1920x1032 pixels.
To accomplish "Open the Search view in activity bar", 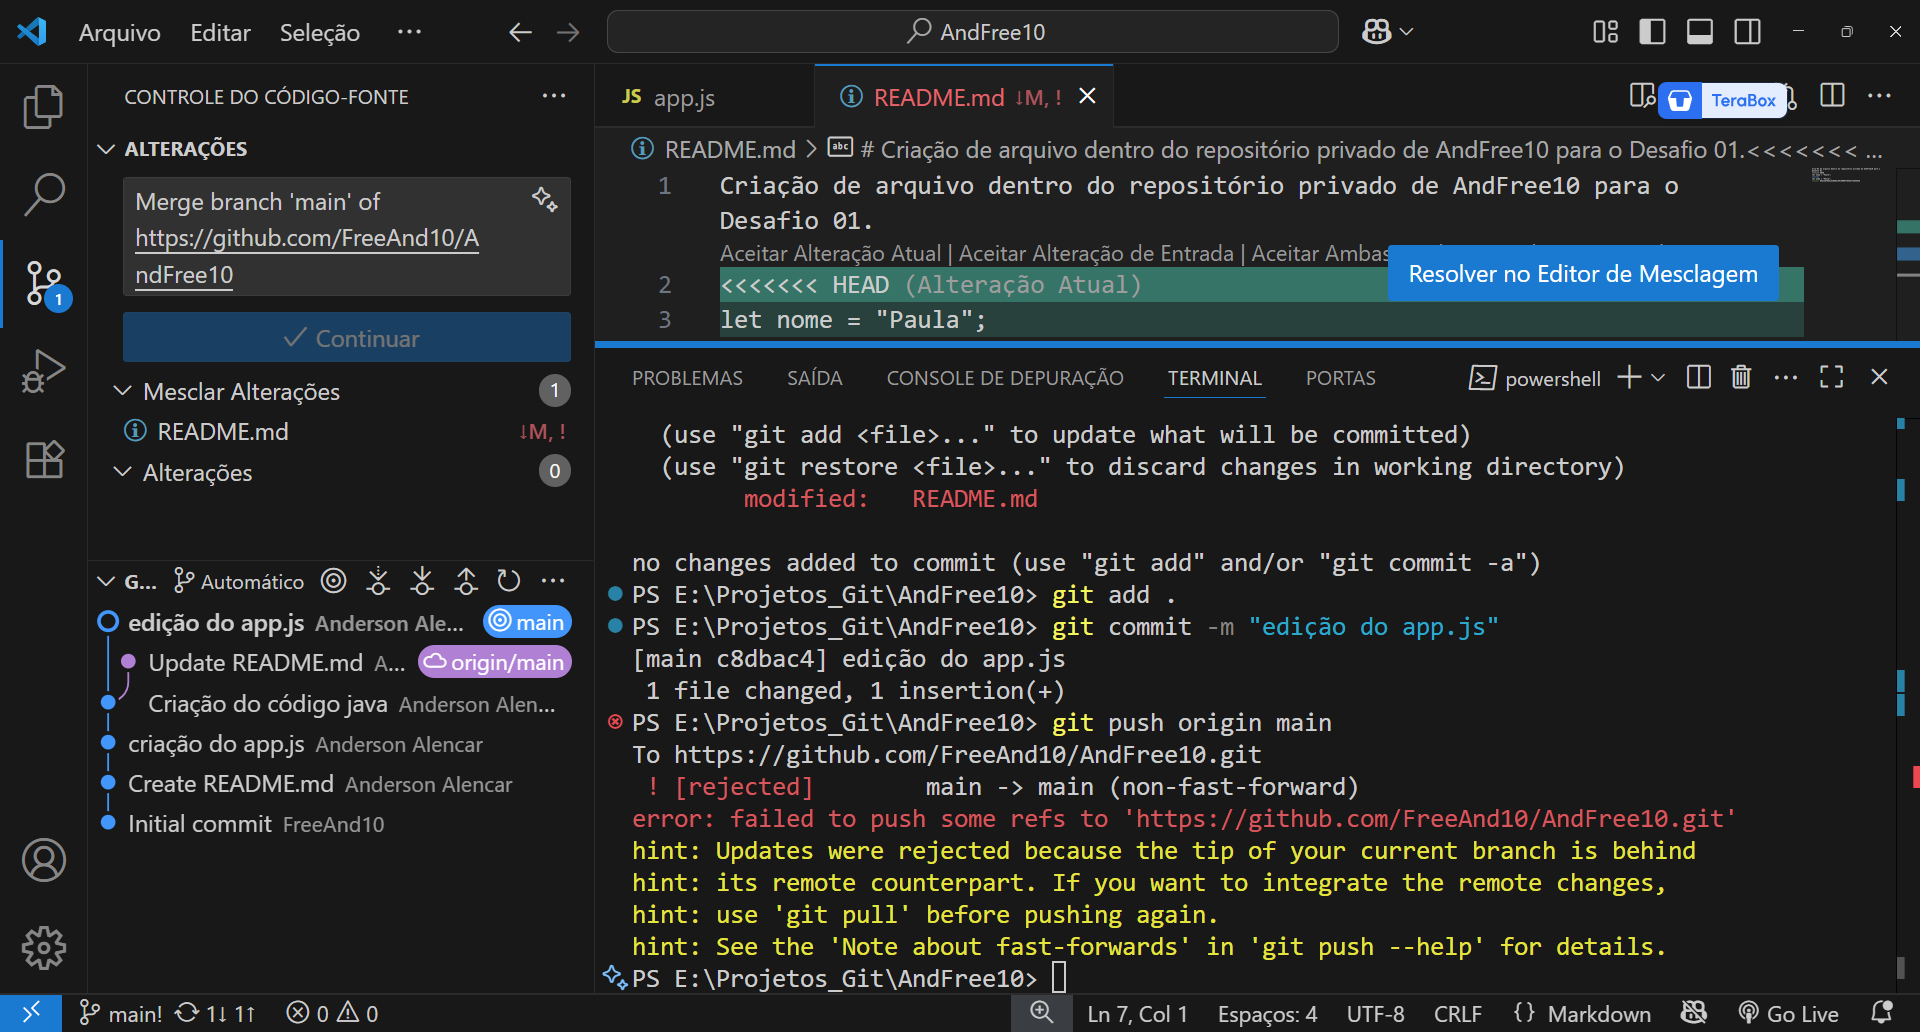I will 43,194.
